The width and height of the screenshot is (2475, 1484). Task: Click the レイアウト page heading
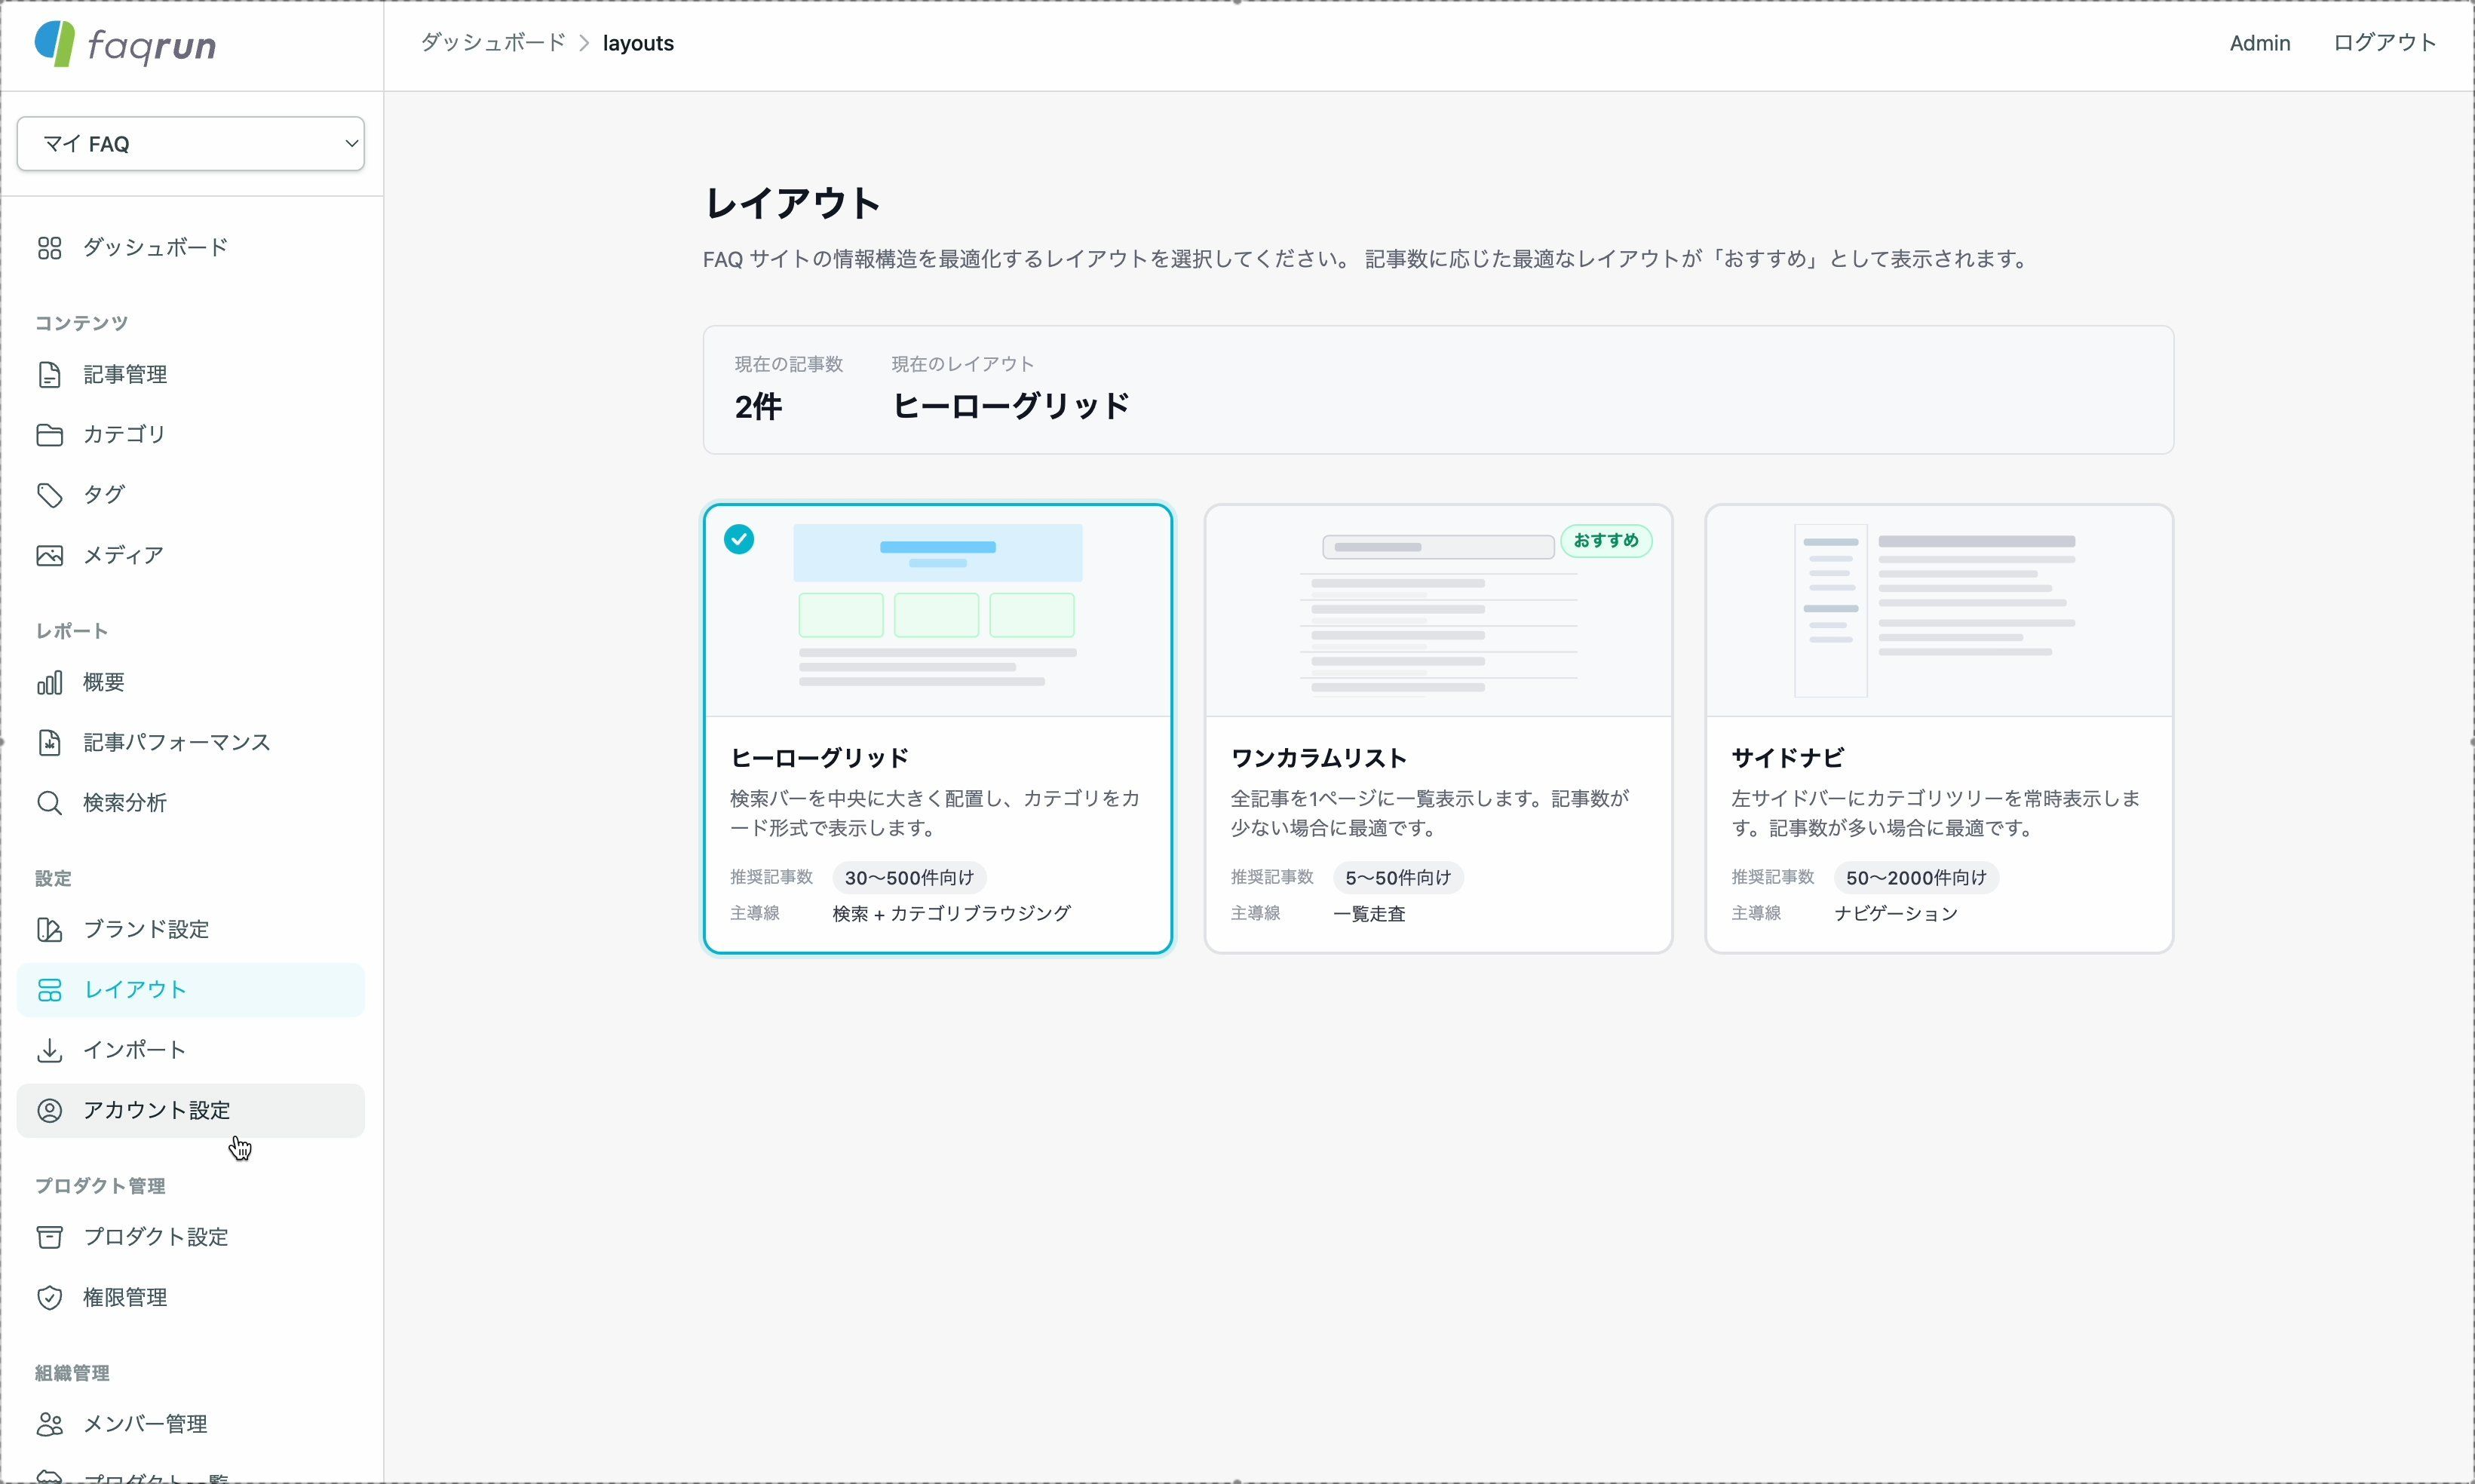click(792, 203)
